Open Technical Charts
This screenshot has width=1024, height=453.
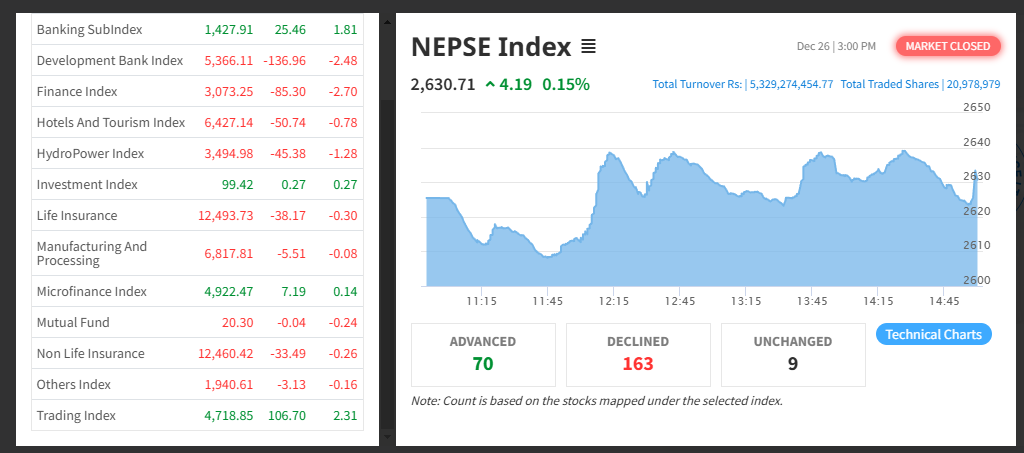pyautogui.click(x=933, y=334)
